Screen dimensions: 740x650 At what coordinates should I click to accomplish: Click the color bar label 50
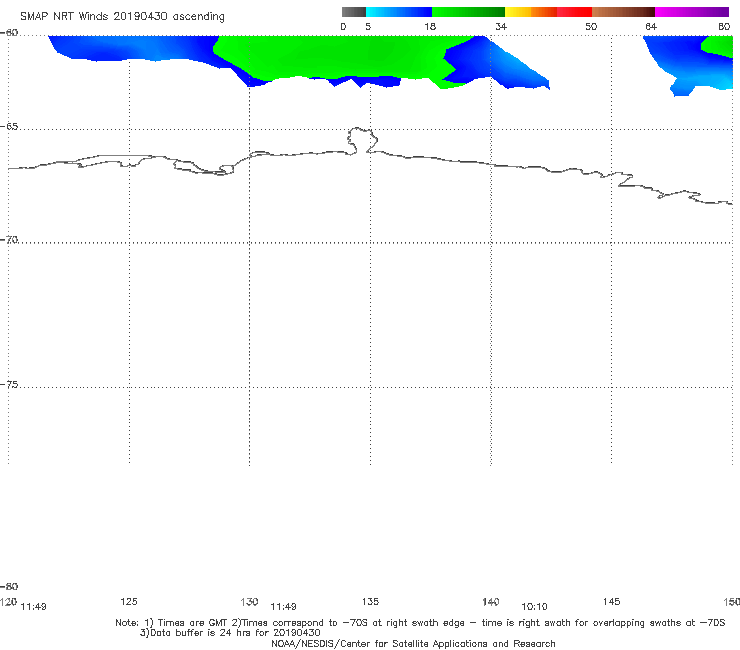[591, 26]
